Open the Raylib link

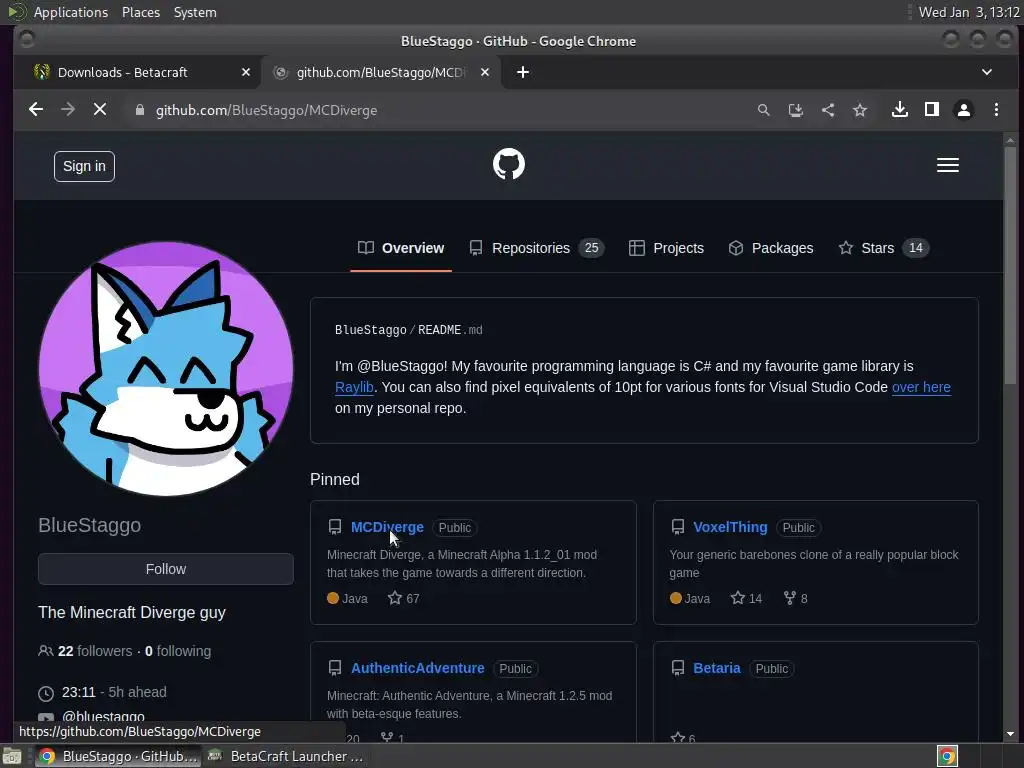pyautogui.click(x=354, y=387)
